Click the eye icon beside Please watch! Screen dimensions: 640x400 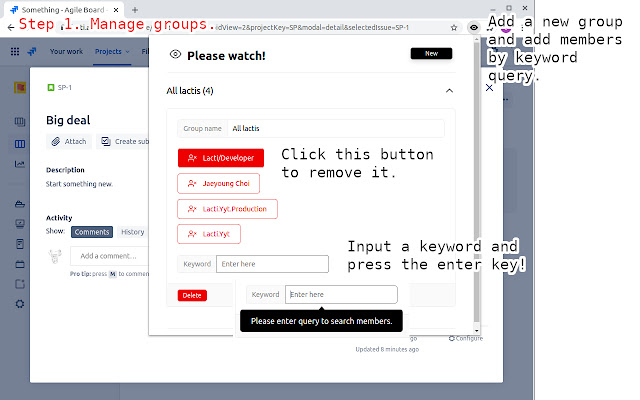click(176, 54)
